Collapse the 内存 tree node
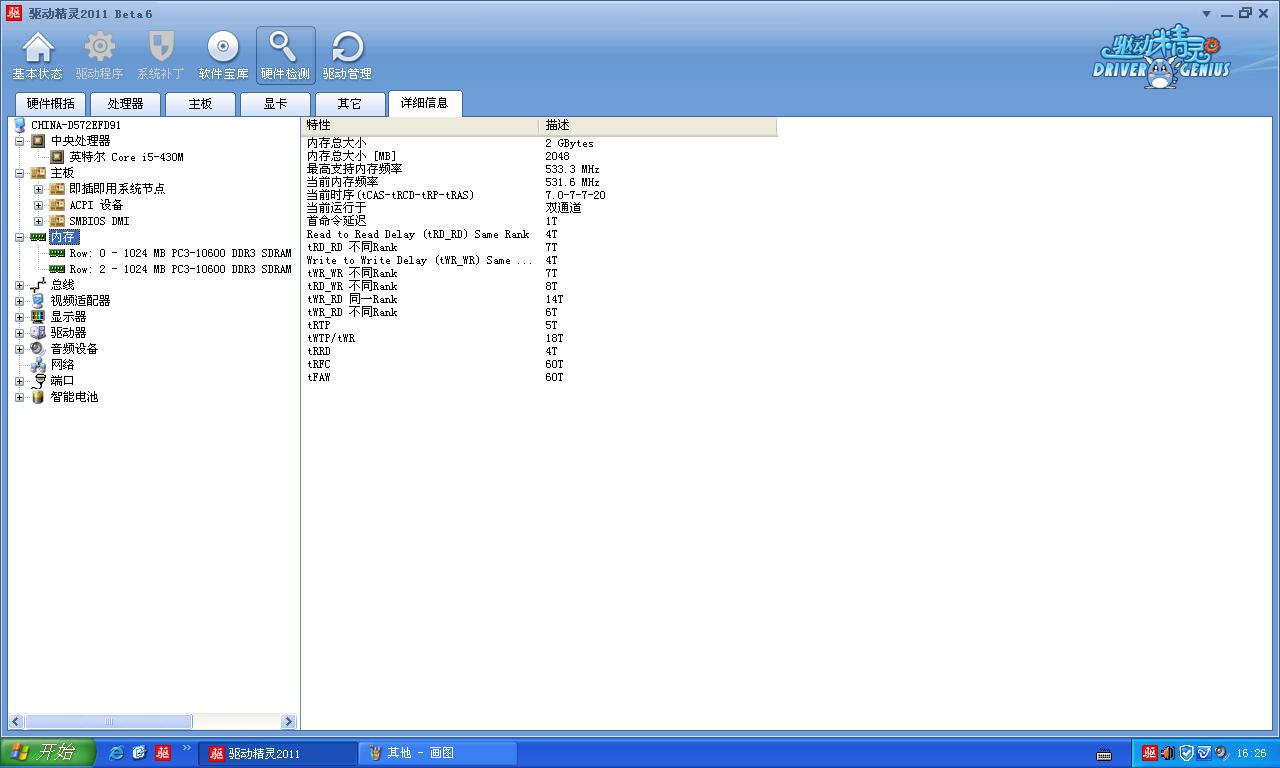The height and width of the screenshot is (768, 1280). coord(19,237)
